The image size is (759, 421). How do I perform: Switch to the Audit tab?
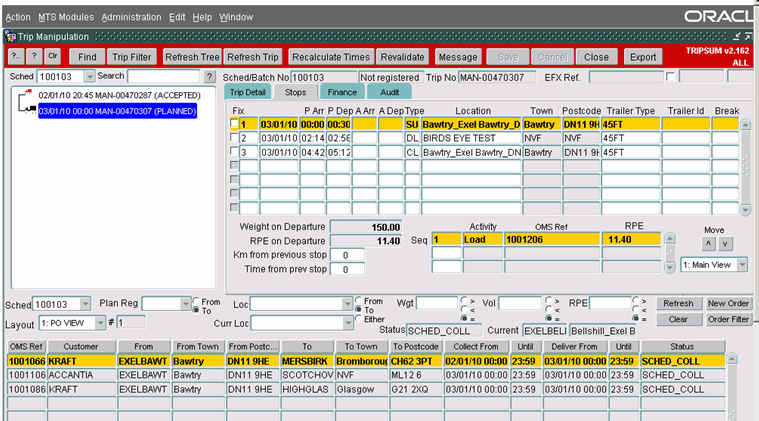[389, 92]
